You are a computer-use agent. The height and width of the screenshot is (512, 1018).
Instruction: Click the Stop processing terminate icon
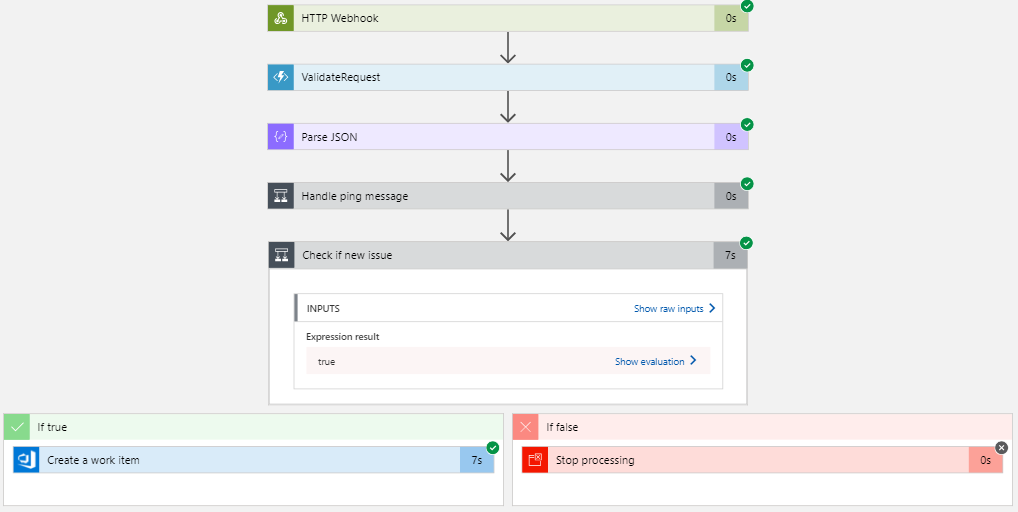(x=535, y=460)
